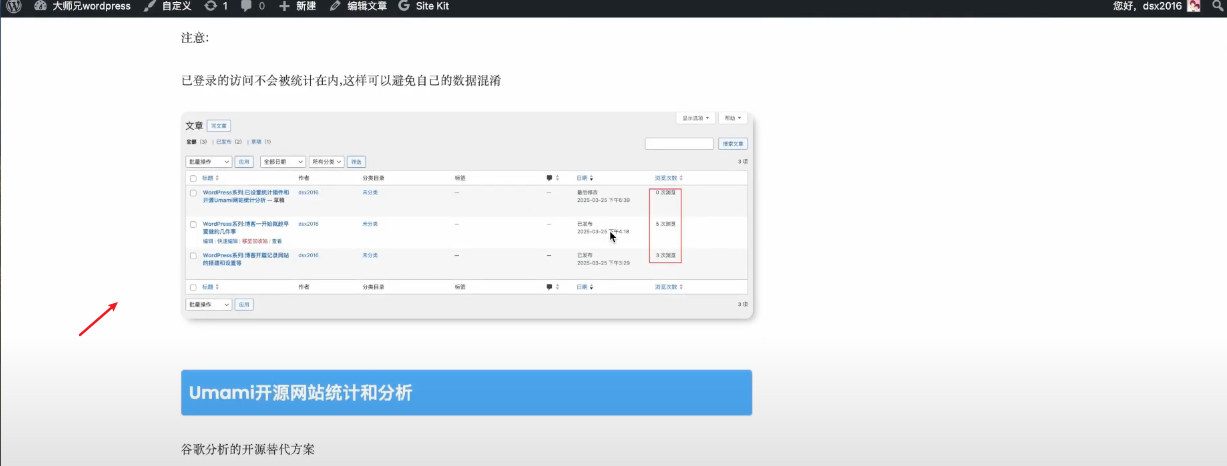Open the 帮助 help tab

coord(732,118)
